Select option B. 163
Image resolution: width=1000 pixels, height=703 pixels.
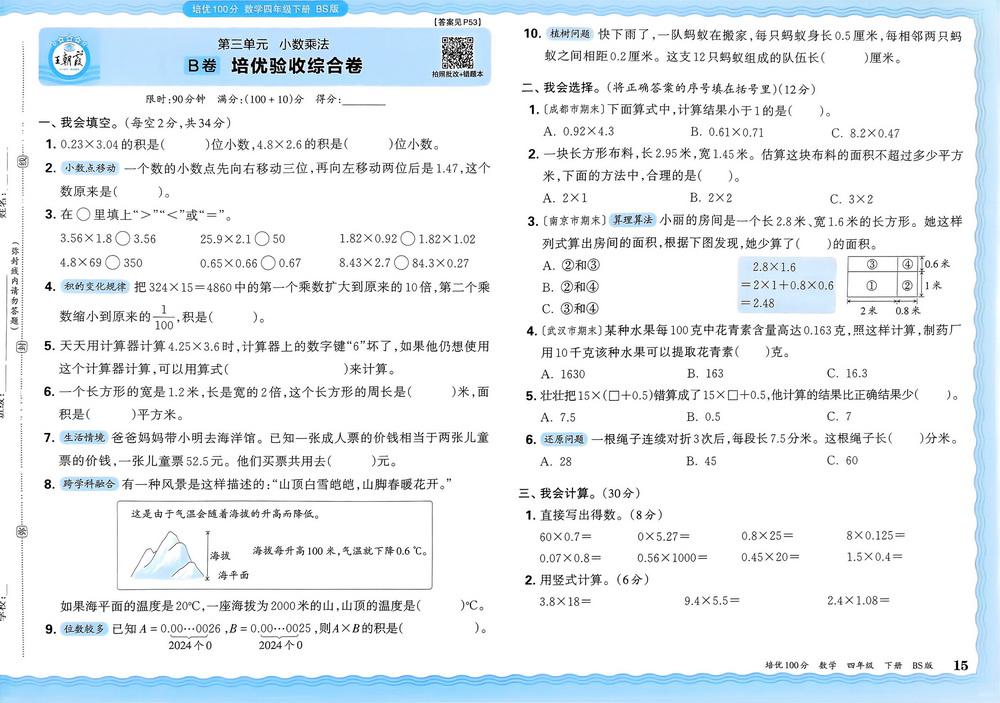(x=705, y=373)
